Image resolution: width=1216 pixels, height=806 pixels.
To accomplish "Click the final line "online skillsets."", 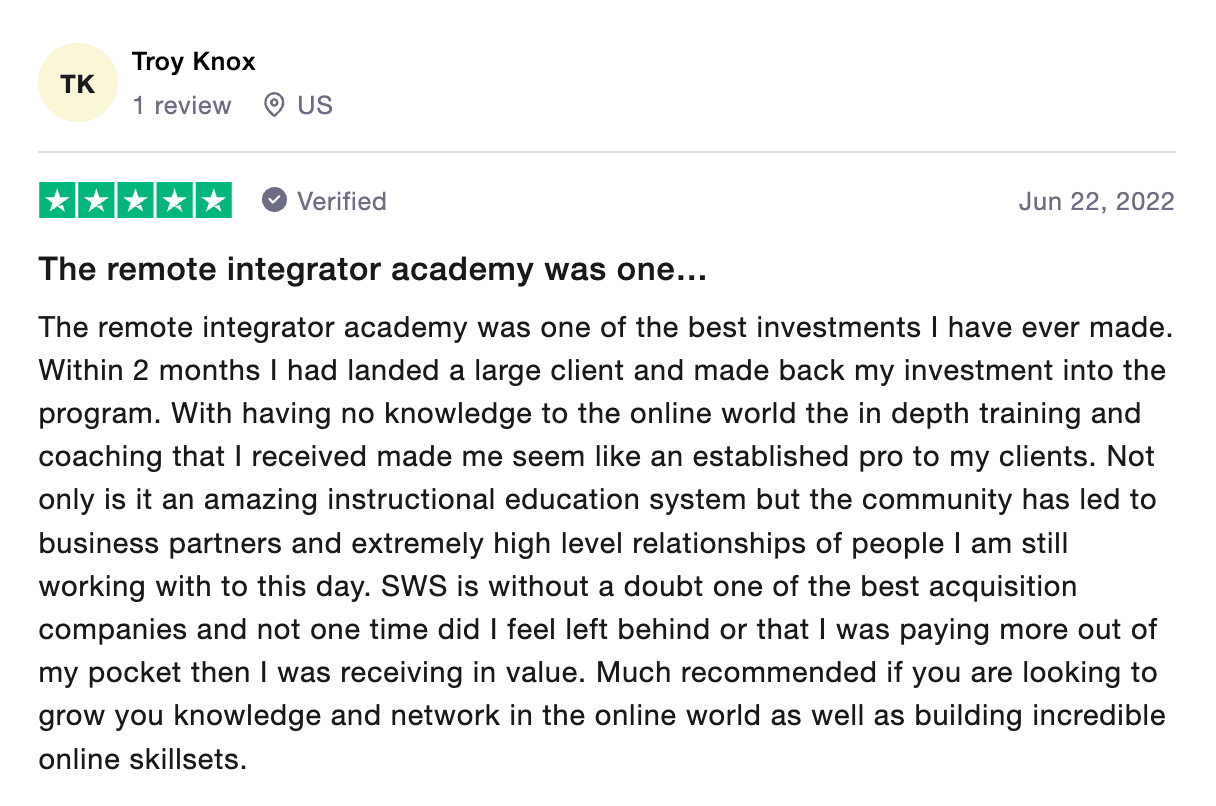I will pos(142,759).
